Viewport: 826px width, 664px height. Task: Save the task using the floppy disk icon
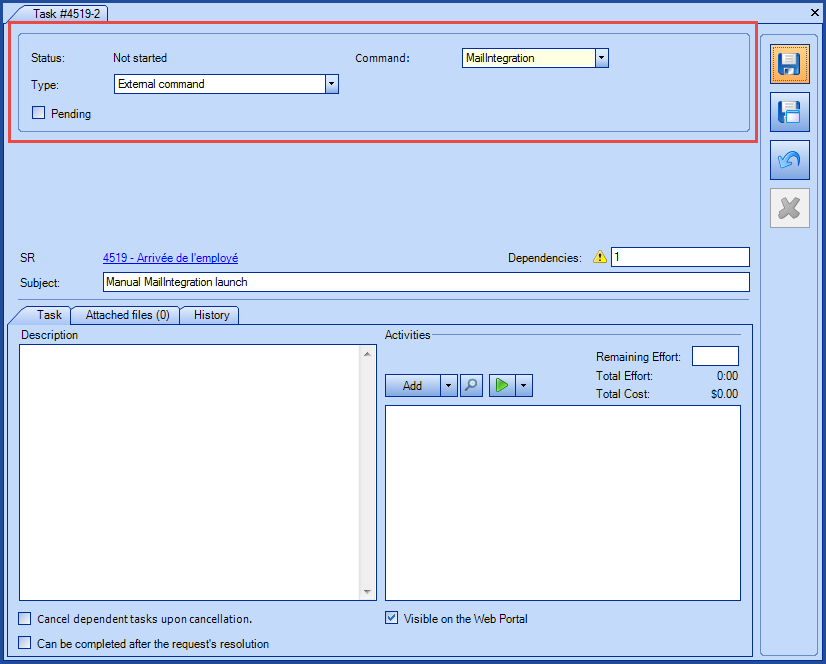789,63
